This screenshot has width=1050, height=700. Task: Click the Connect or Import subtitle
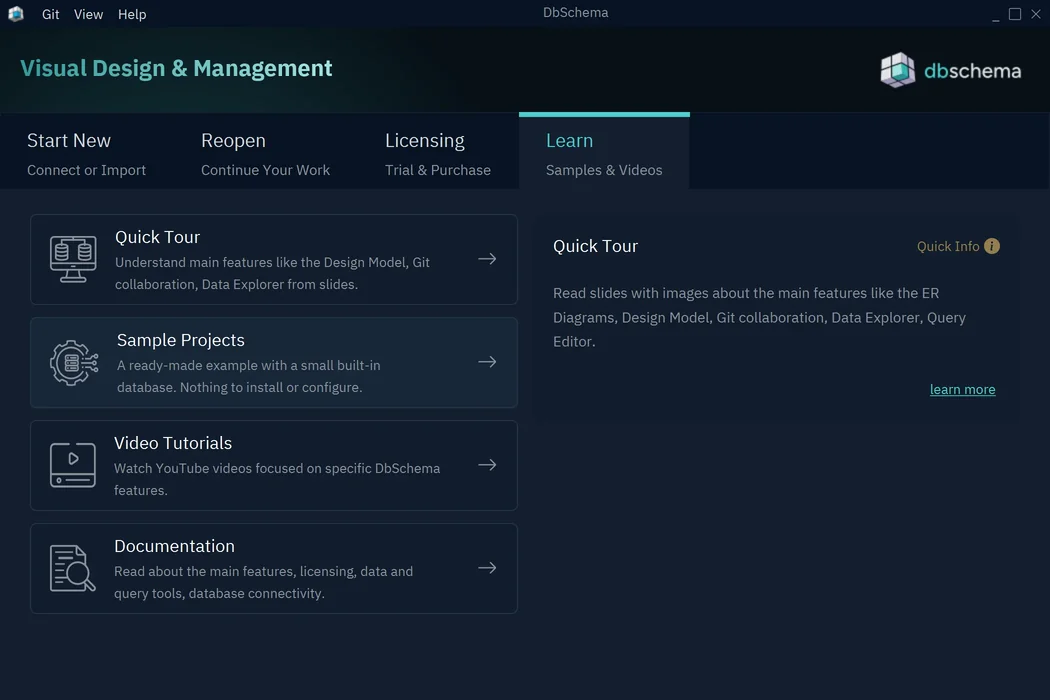(x=86, y=170)
